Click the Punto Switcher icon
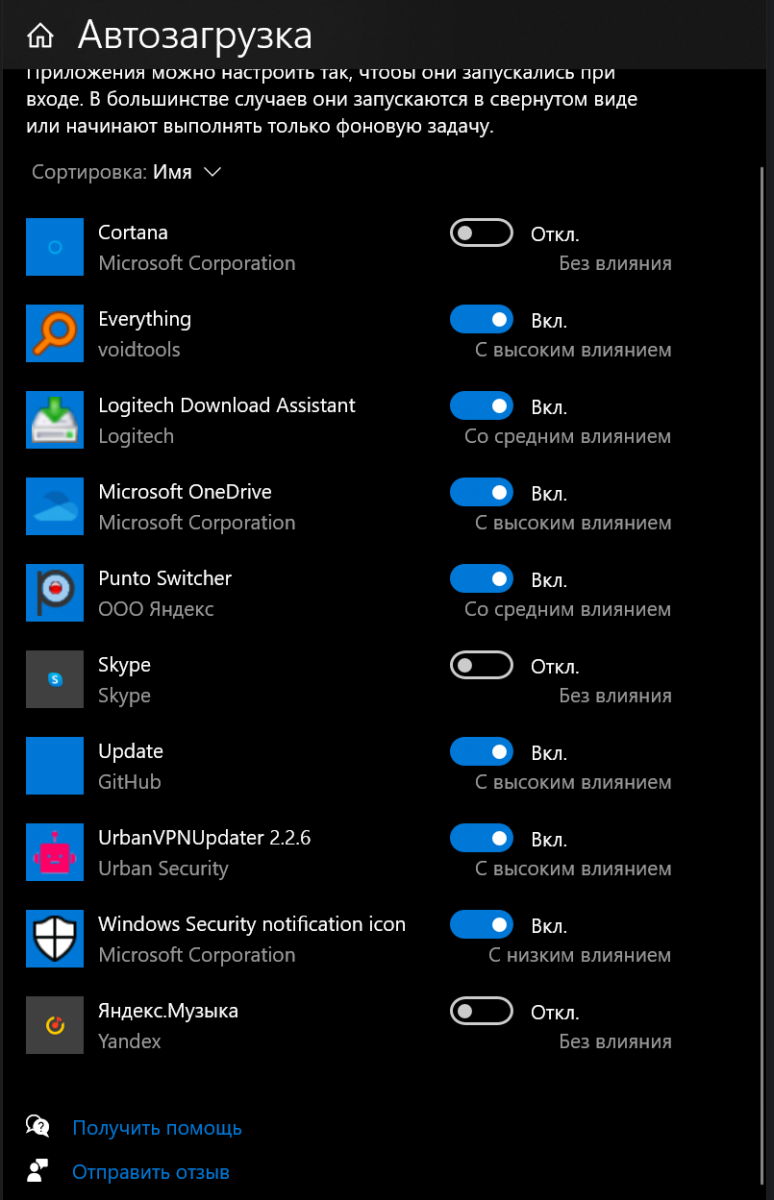Screen dimensions: 774x1200 pyautogui.click(x=55, y=593)
